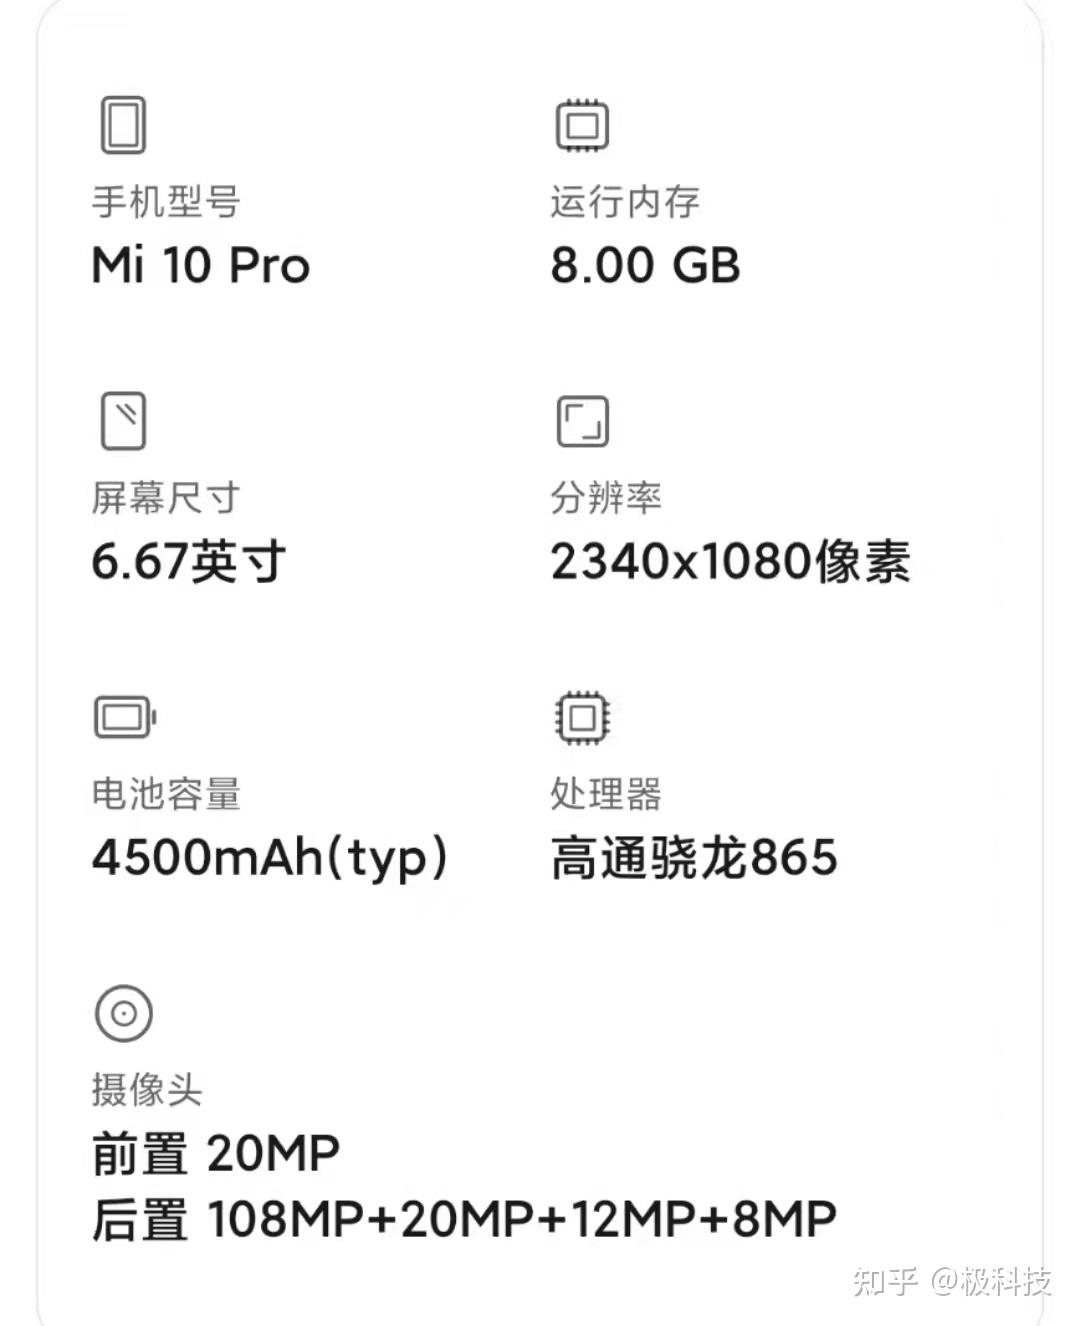Click the 手机型号 label
The image size is (1080, 1326).
pos(166,202)
